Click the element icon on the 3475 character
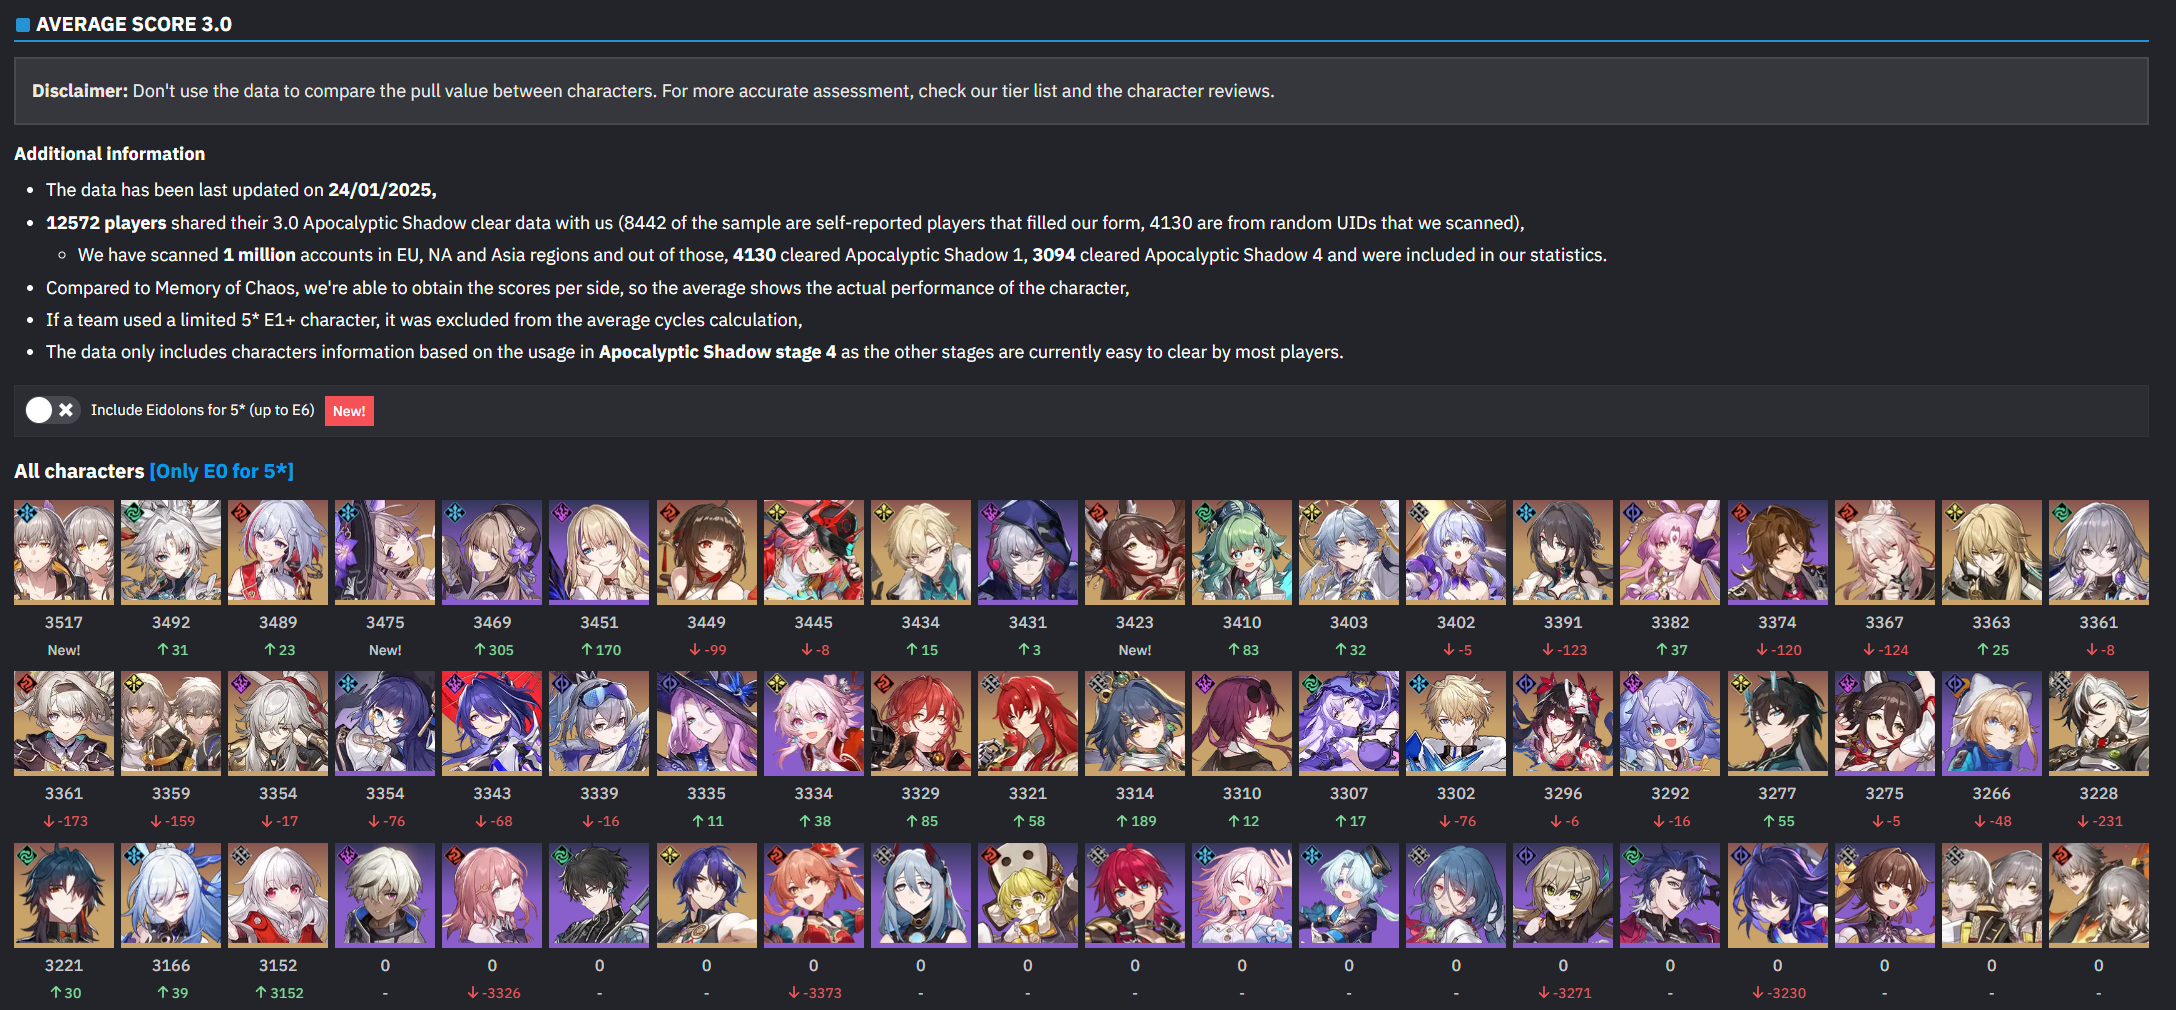The height and width of the screenshot is (1010, 2176). [347, 513]
